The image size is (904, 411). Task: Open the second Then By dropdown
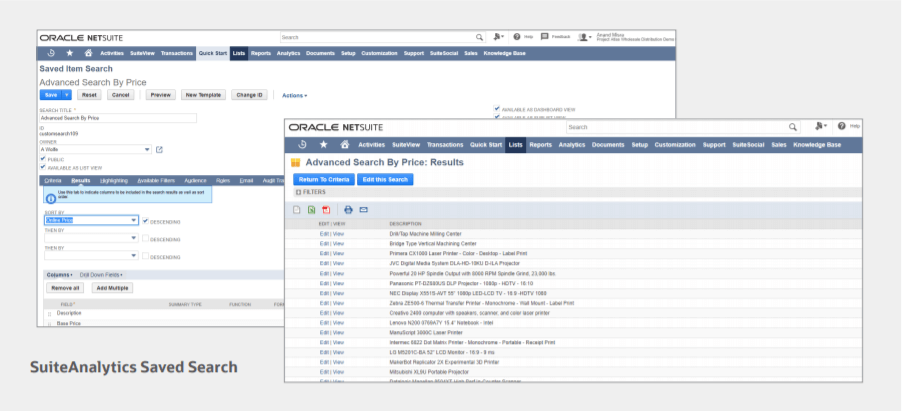point(134,256)
